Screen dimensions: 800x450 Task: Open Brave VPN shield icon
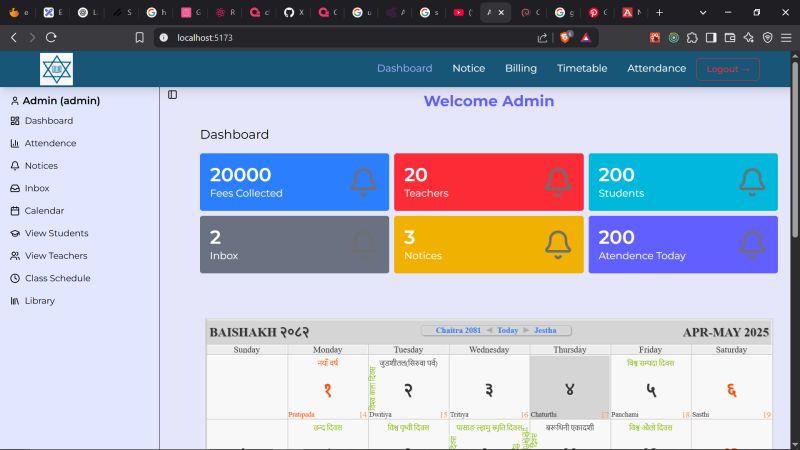[x=768, y=38]
